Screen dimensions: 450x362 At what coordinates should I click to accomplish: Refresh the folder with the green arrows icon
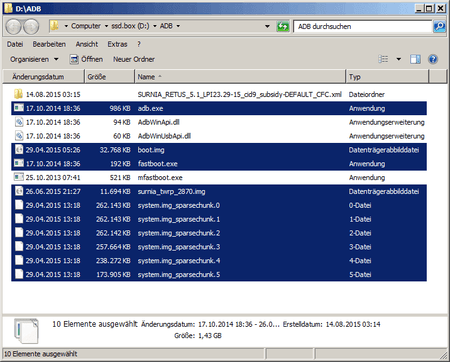(x=283, y=26)
